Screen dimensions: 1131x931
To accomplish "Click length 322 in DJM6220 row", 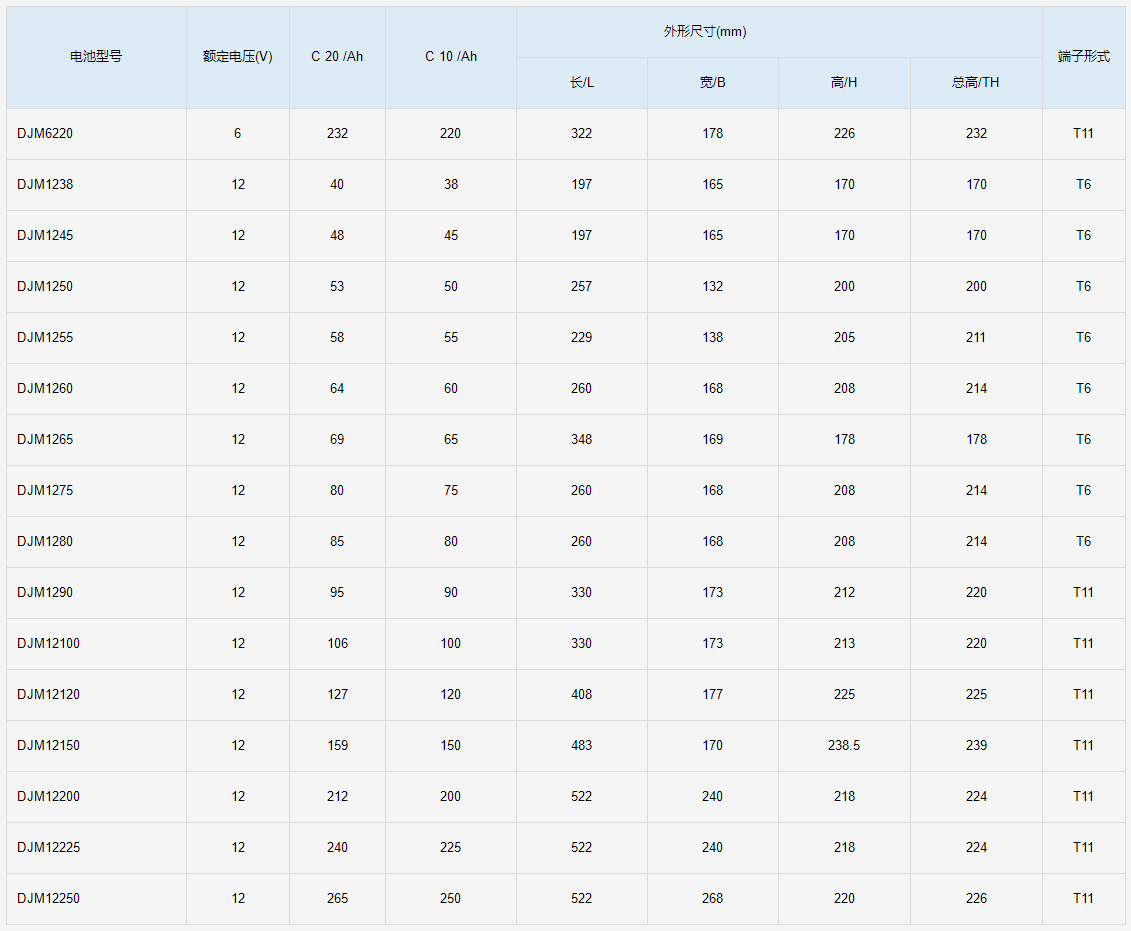I will (x=581, y=133).
